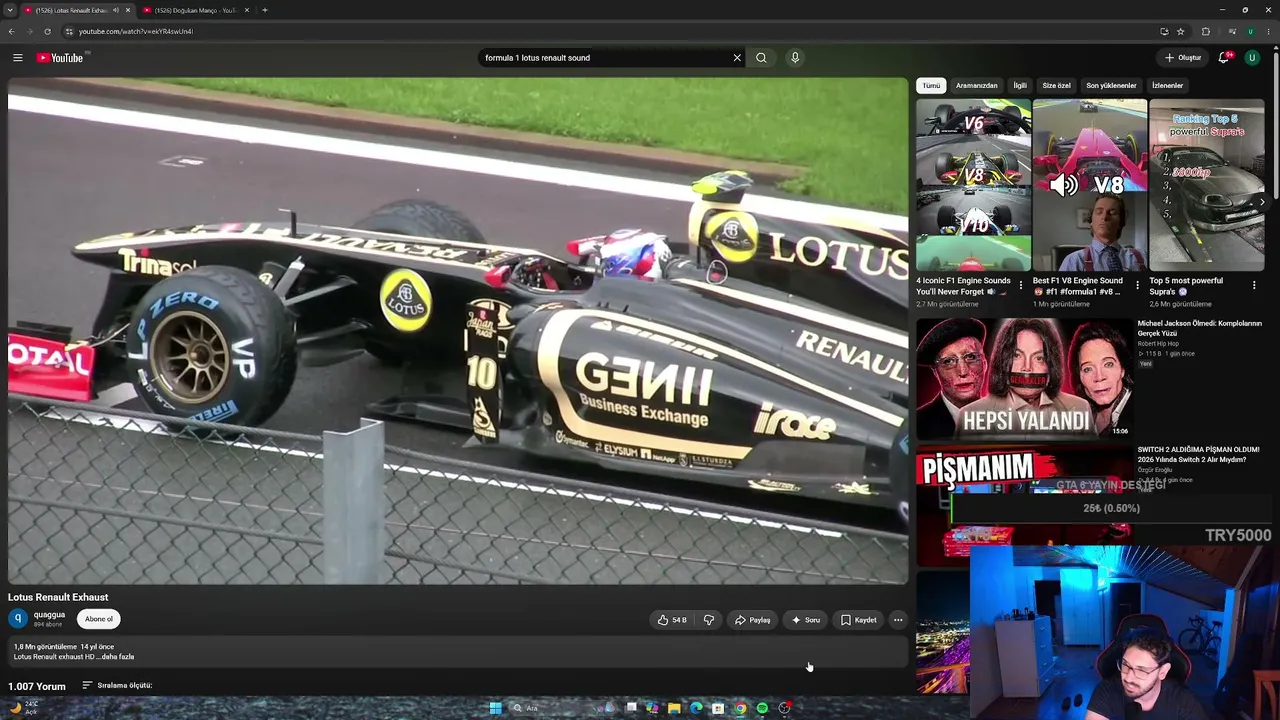Open more actions menu under video

click(x=898, y=620)
